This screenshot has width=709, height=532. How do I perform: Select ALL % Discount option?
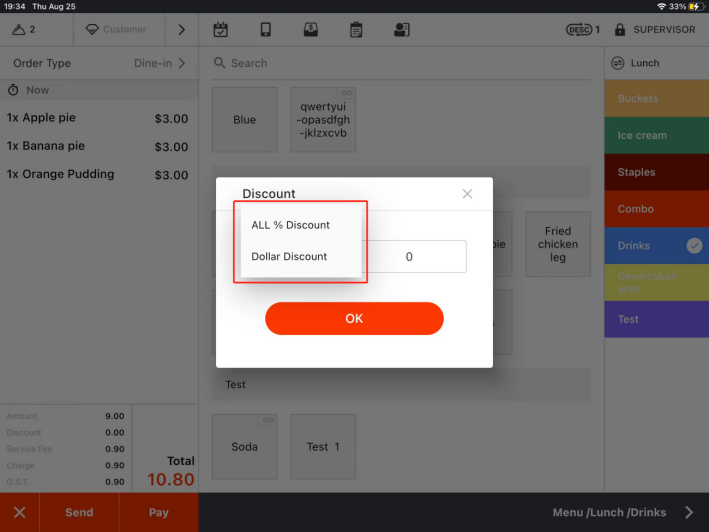click(291, 225)
